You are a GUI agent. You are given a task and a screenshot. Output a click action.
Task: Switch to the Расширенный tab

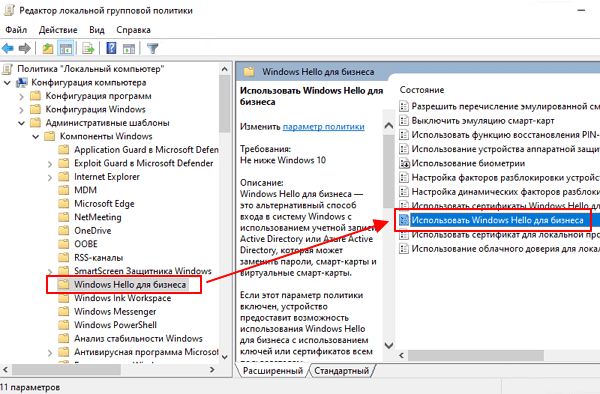pyautogui.click(x=272, y=371)
